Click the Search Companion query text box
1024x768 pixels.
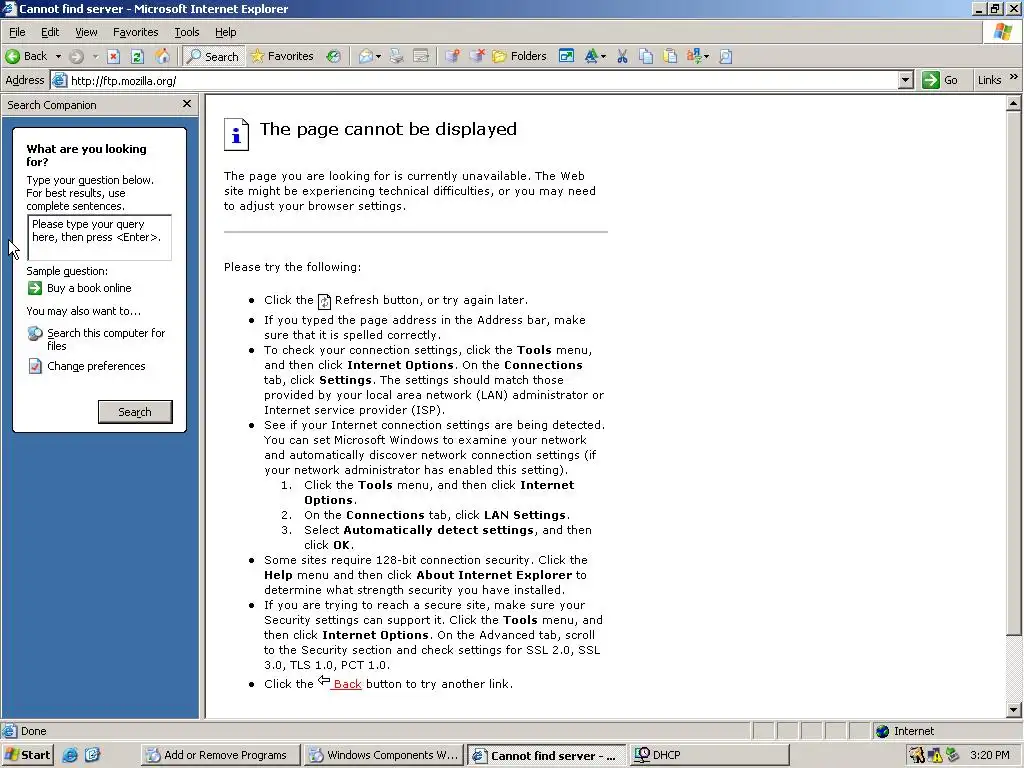click(x=99, y=238)
